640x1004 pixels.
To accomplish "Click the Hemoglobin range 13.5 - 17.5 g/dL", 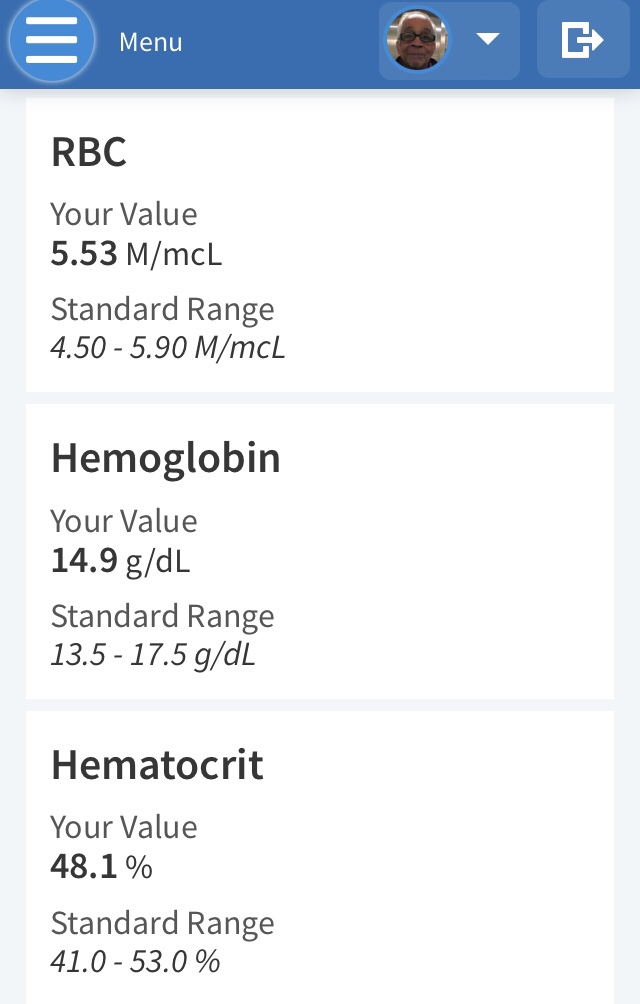I will click(153, 655).
